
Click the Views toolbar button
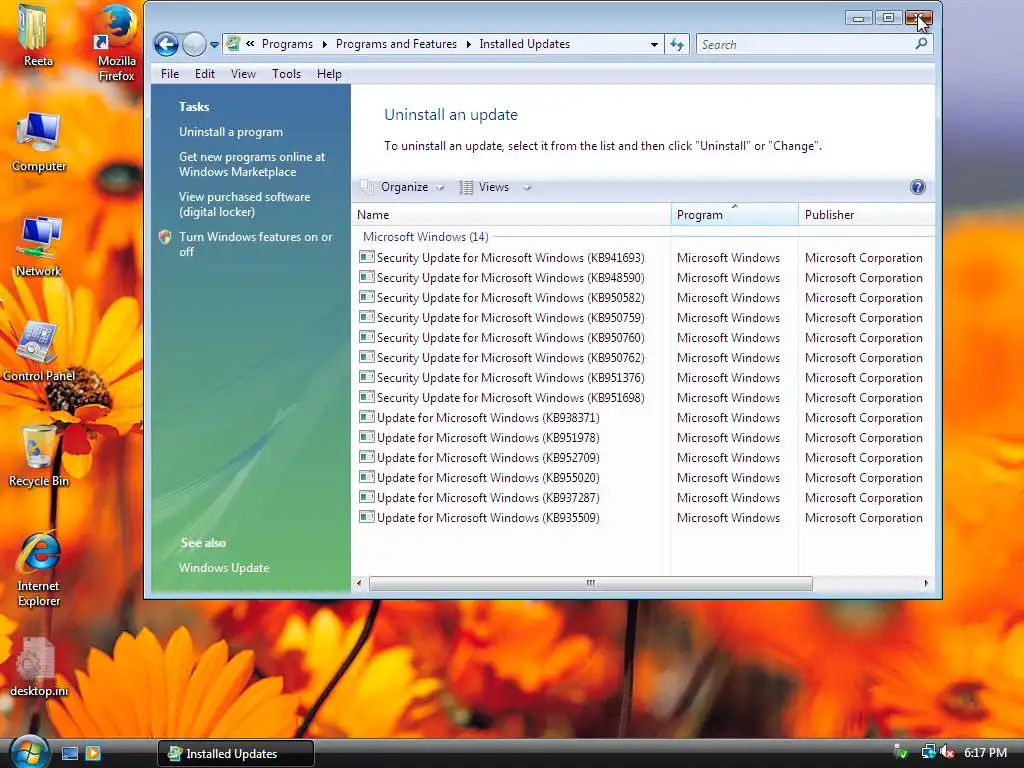tap(487, 187)
